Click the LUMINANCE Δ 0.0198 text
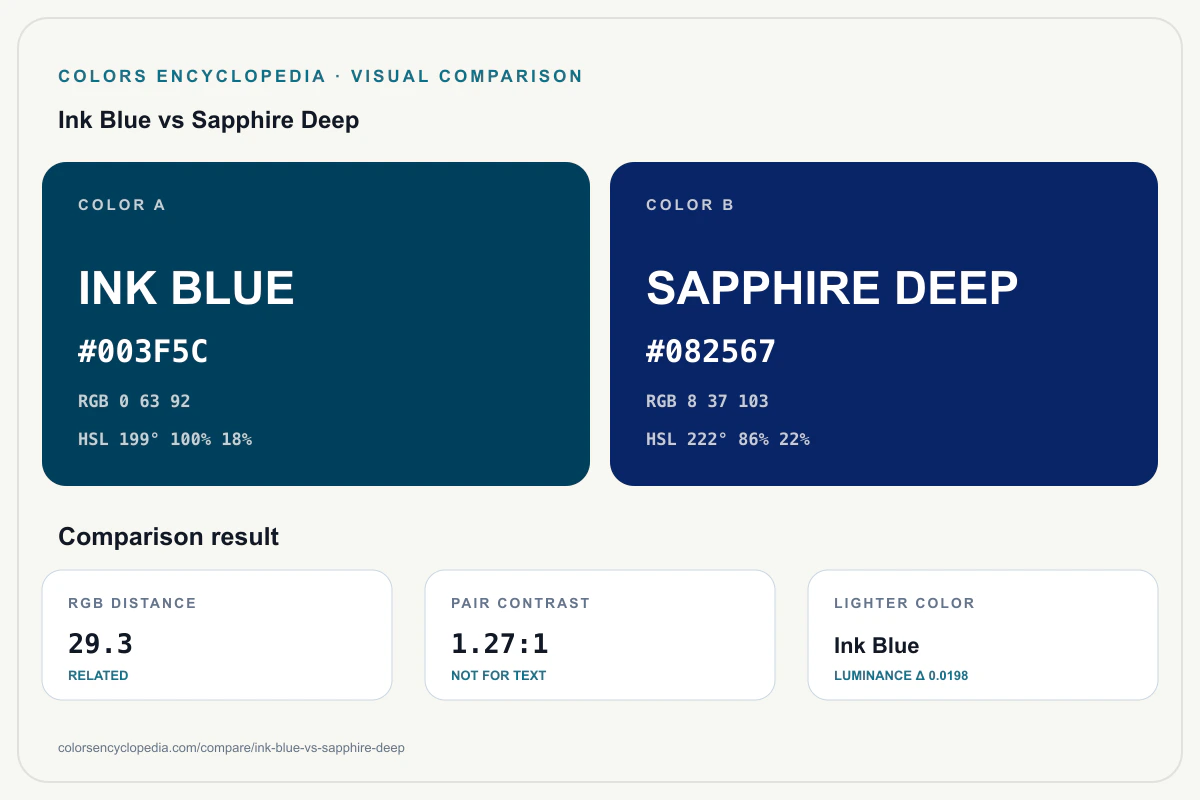The height and width of the screenshot is (800, 1200). pyautogui.click(x=901, y=675)
